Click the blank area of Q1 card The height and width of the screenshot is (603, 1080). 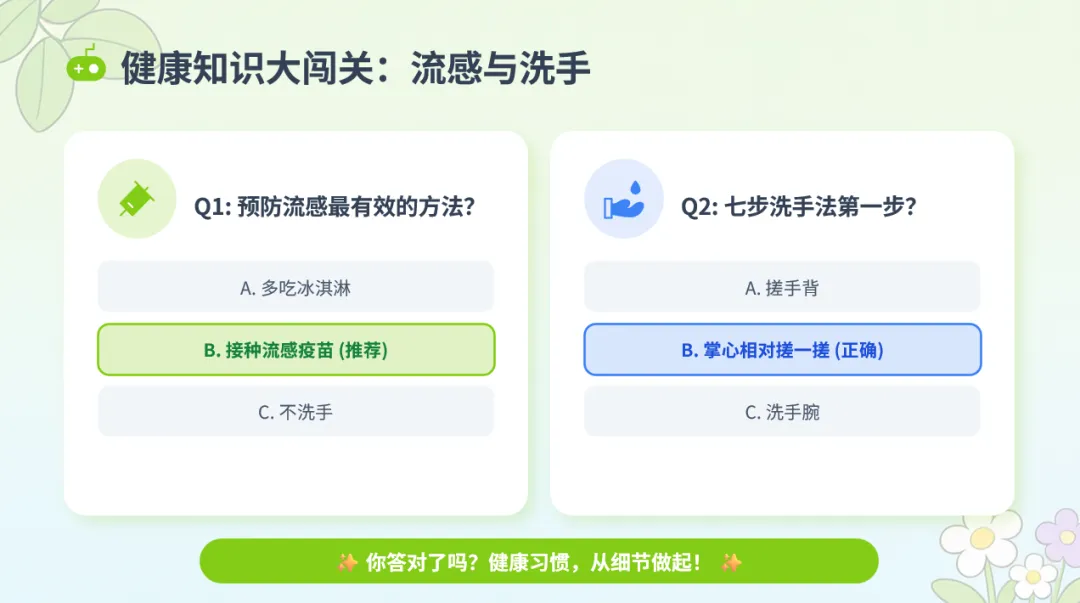(x=295, y=476)
